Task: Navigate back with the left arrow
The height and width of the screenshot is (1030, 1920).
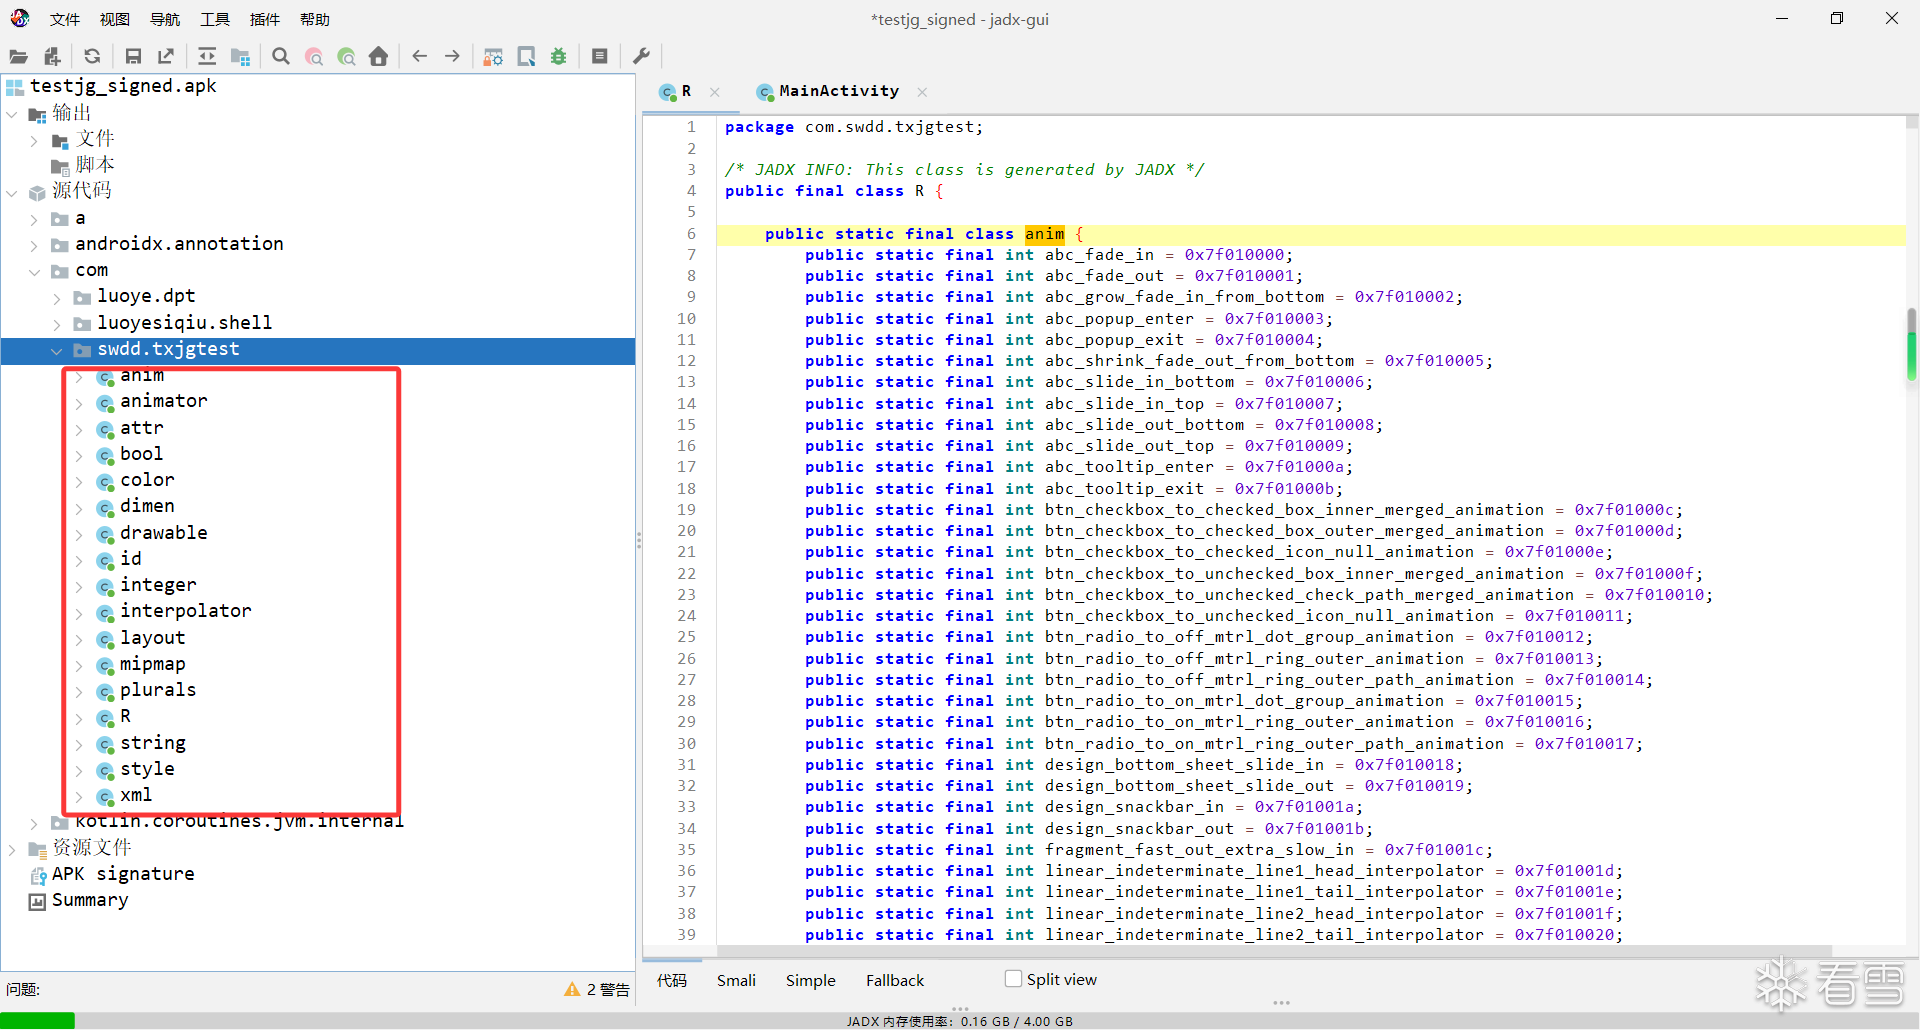Action: (420, 57)
